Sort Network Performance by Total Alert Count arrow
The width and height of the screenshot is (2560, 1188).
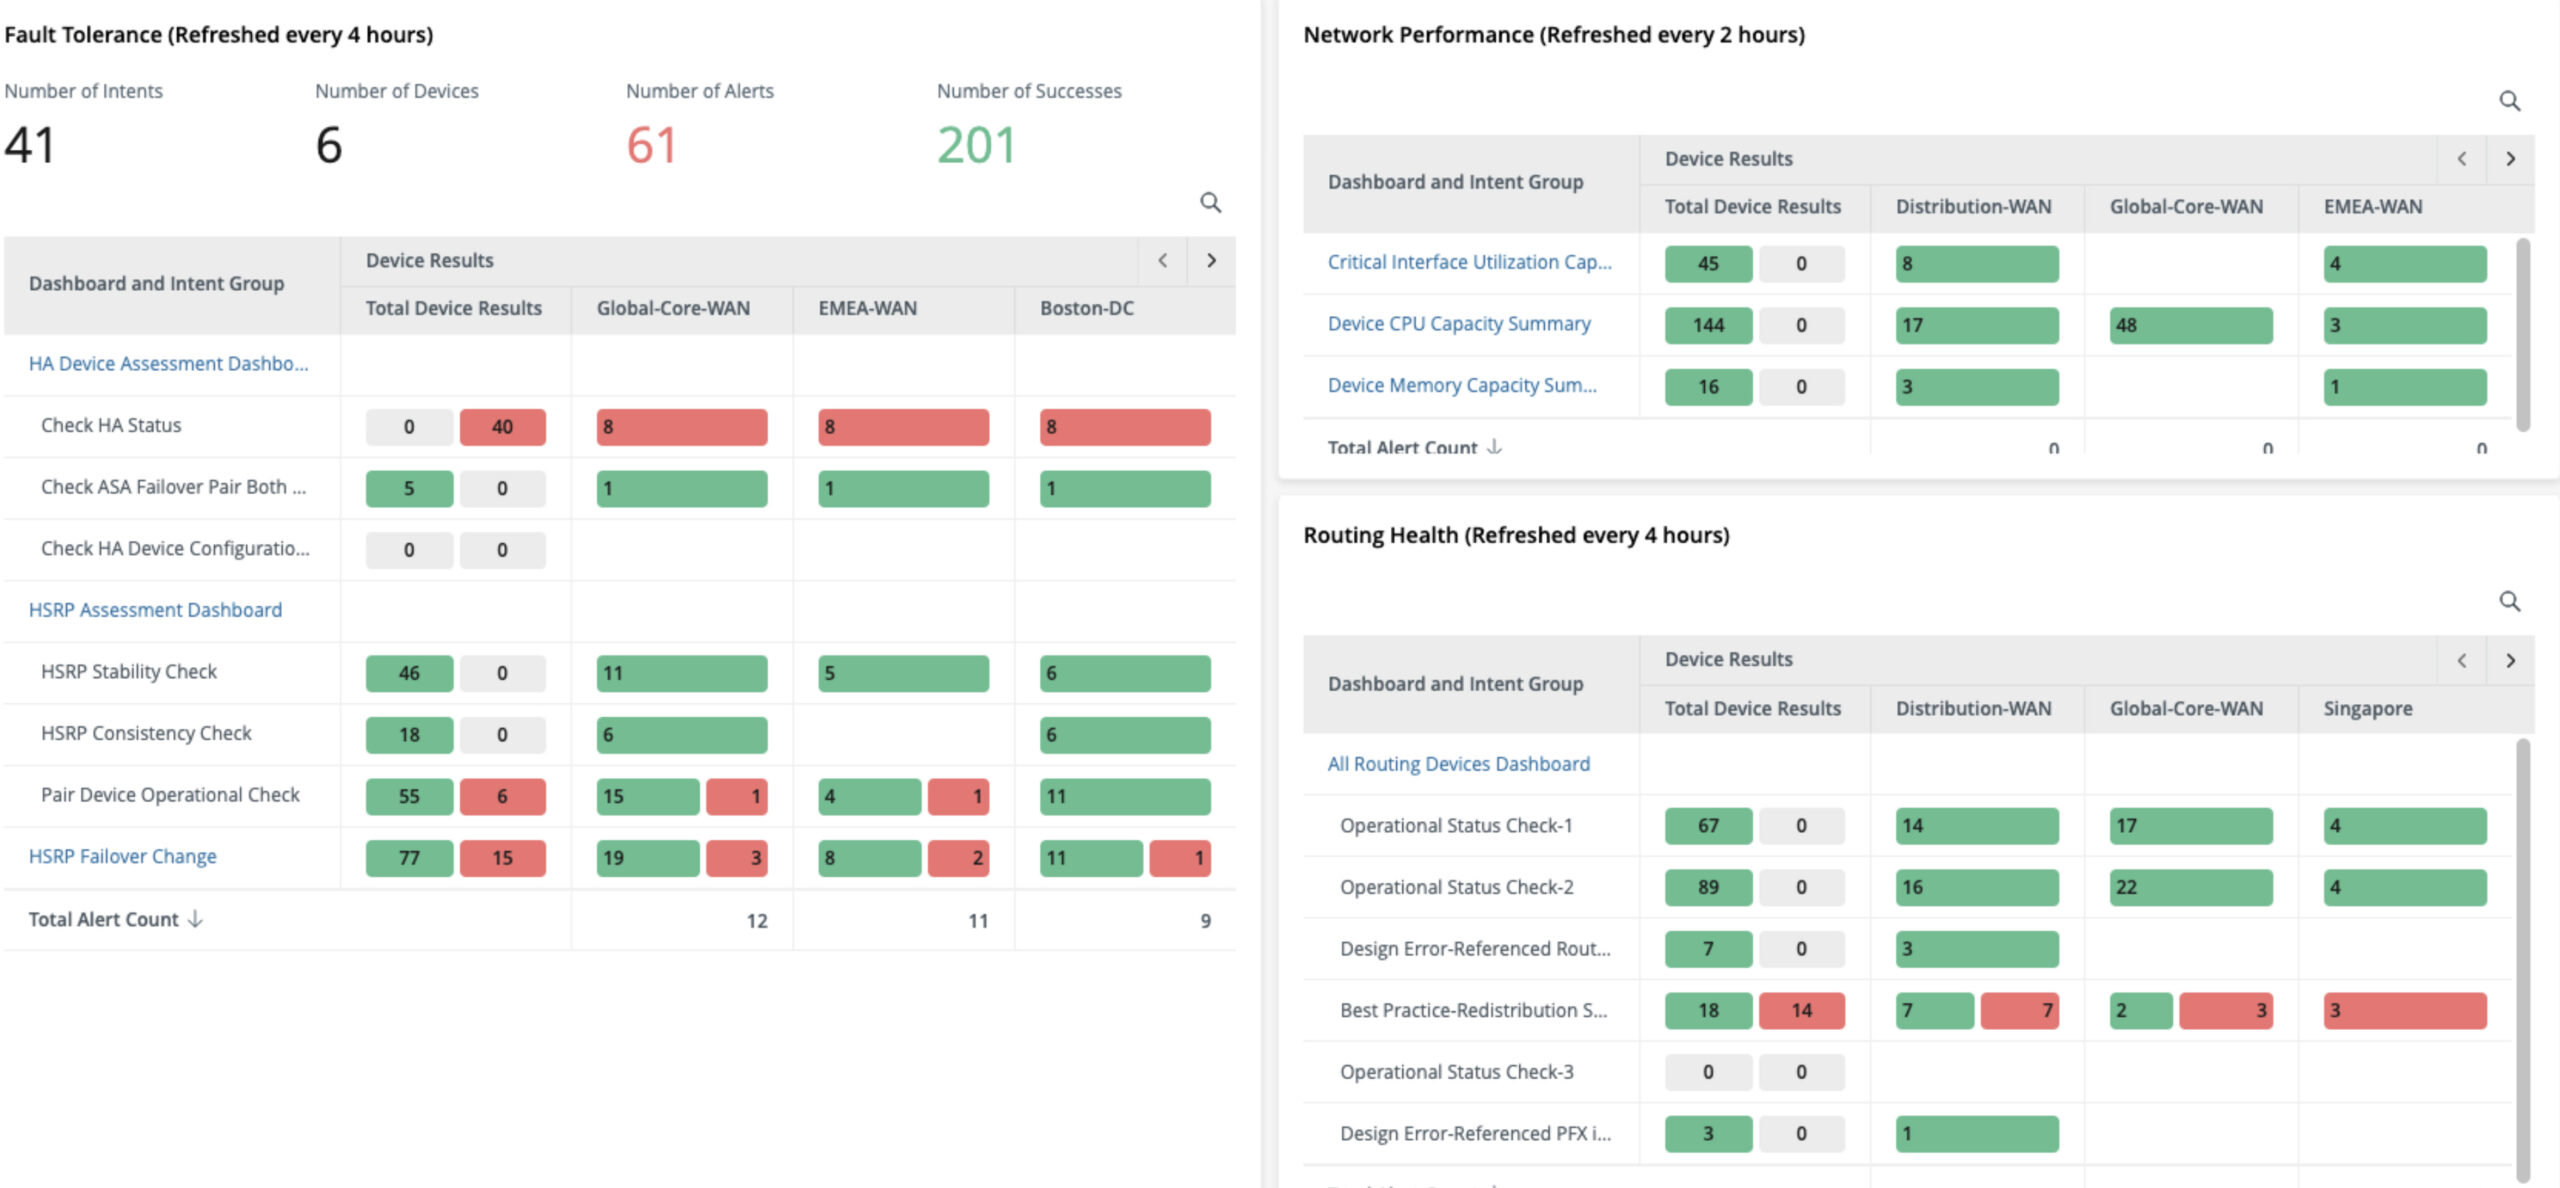coord(1494,446)
